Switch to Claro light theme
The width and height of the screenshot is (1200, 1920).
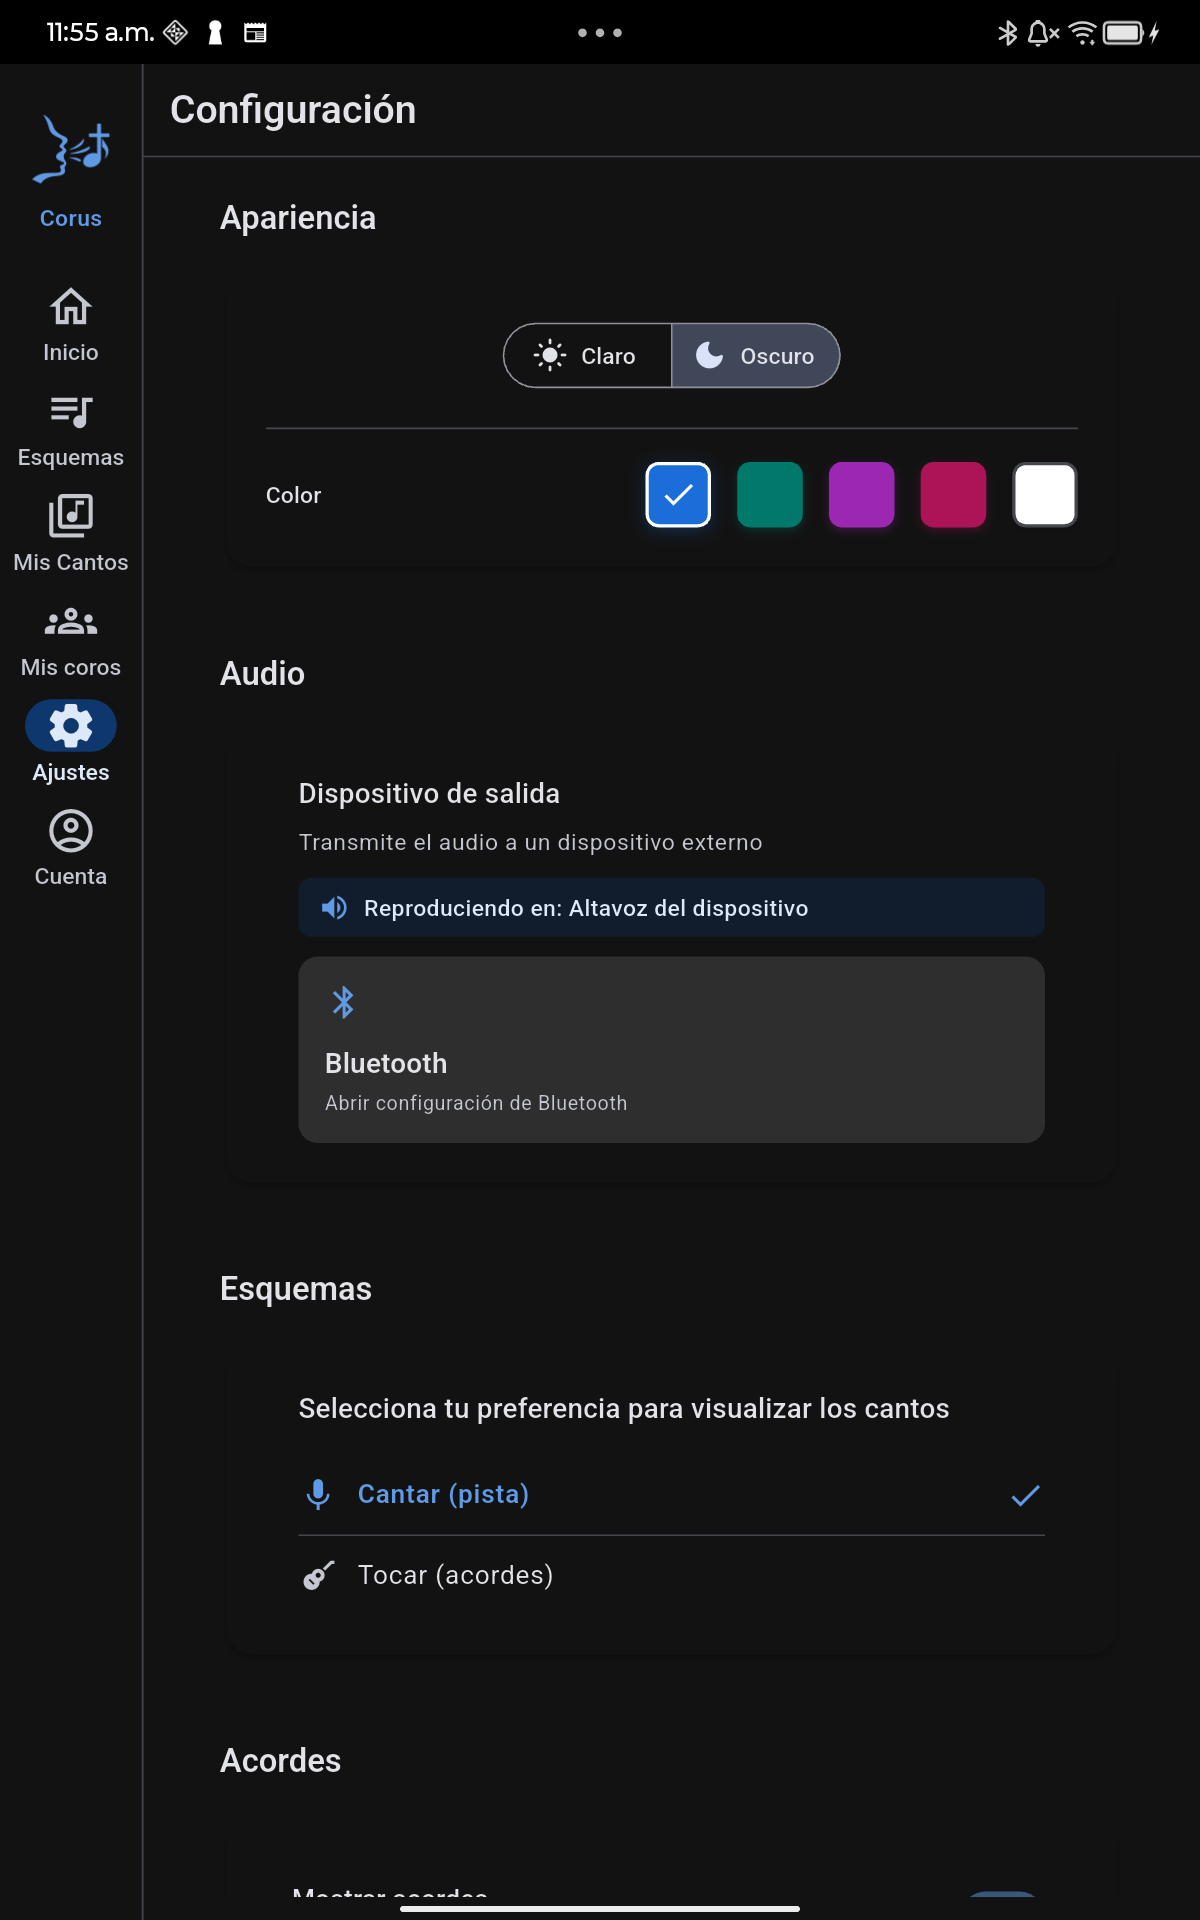pyautogui.click(x=588, y=356)
